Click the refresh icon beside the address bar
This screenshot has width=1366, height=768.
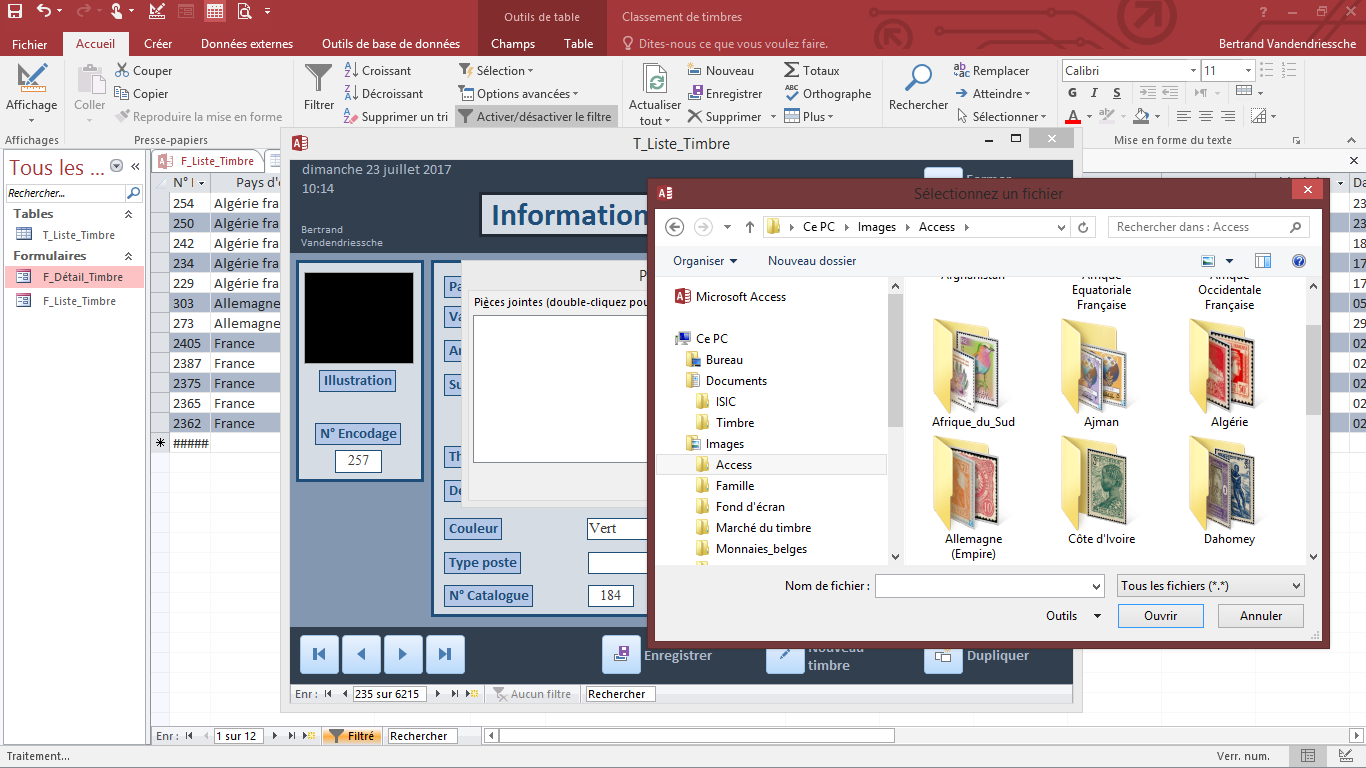(x=1083, y=227)
